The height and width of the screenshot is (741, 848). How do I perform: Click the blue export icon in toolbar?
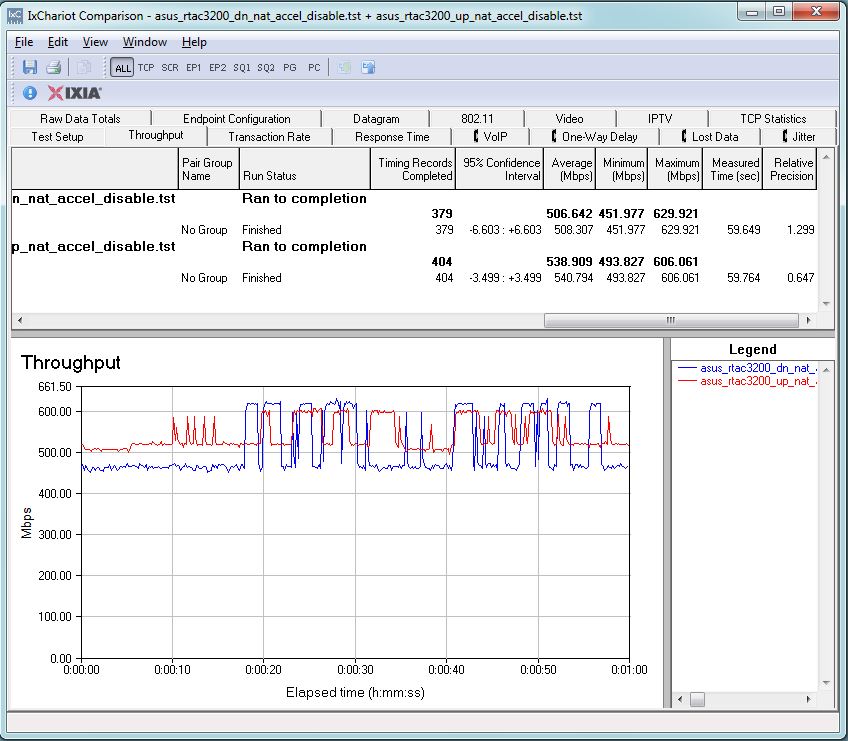(x=369, y=68)
